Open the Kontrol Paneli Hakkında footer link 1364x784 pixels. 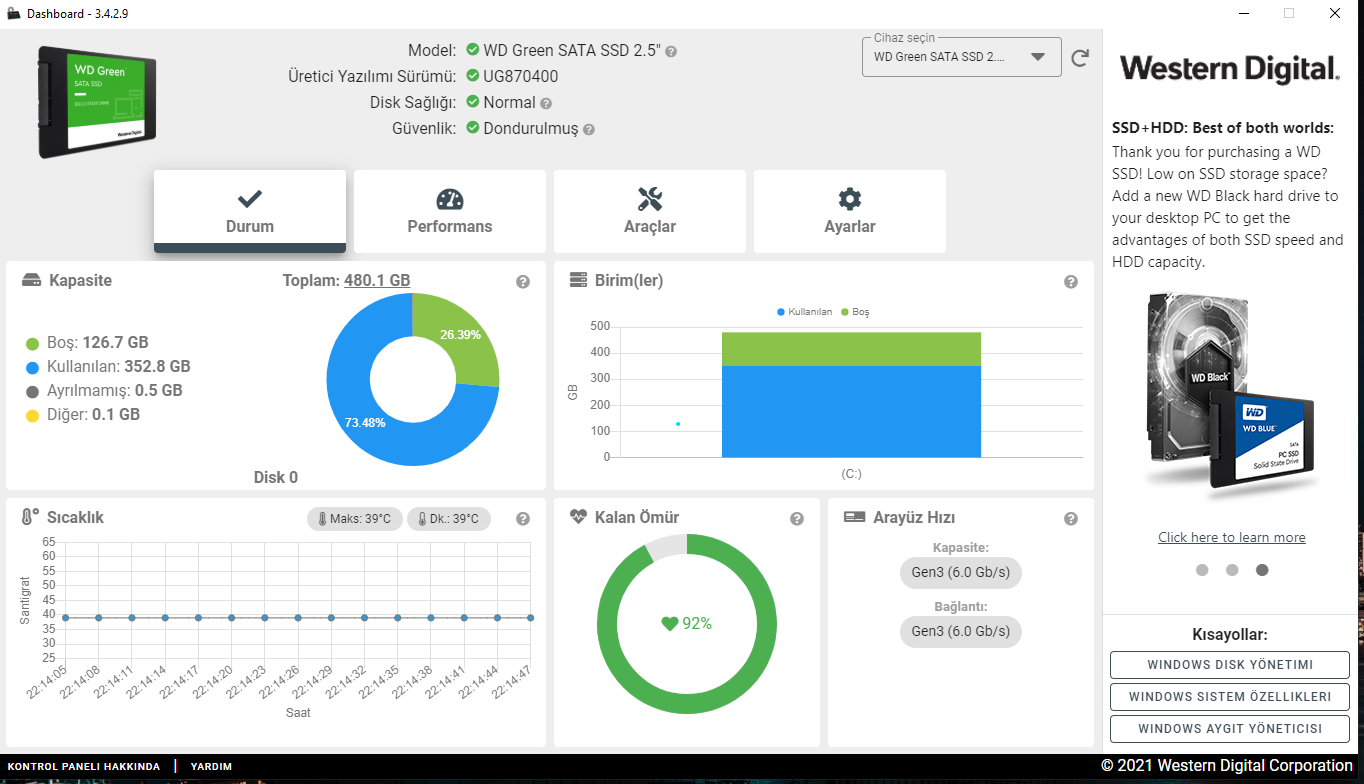pos(84,767)
